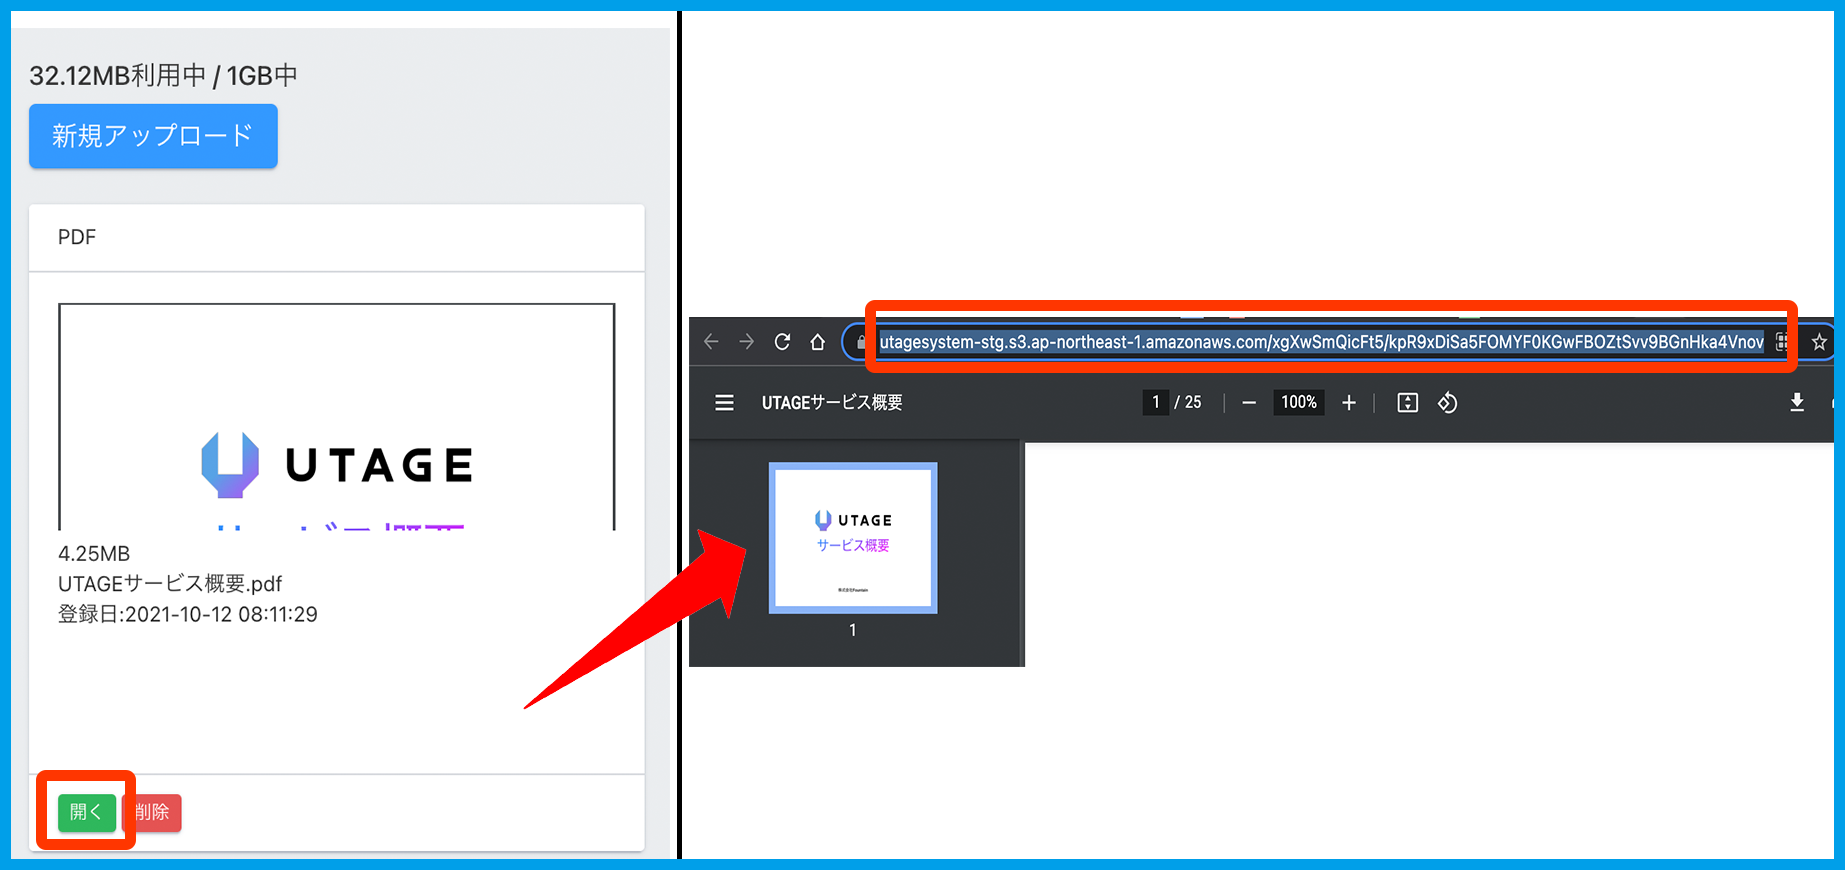
Task: Zoom in the PDF with plus button
Action: pyautogui.click(x=1349, y=403)
